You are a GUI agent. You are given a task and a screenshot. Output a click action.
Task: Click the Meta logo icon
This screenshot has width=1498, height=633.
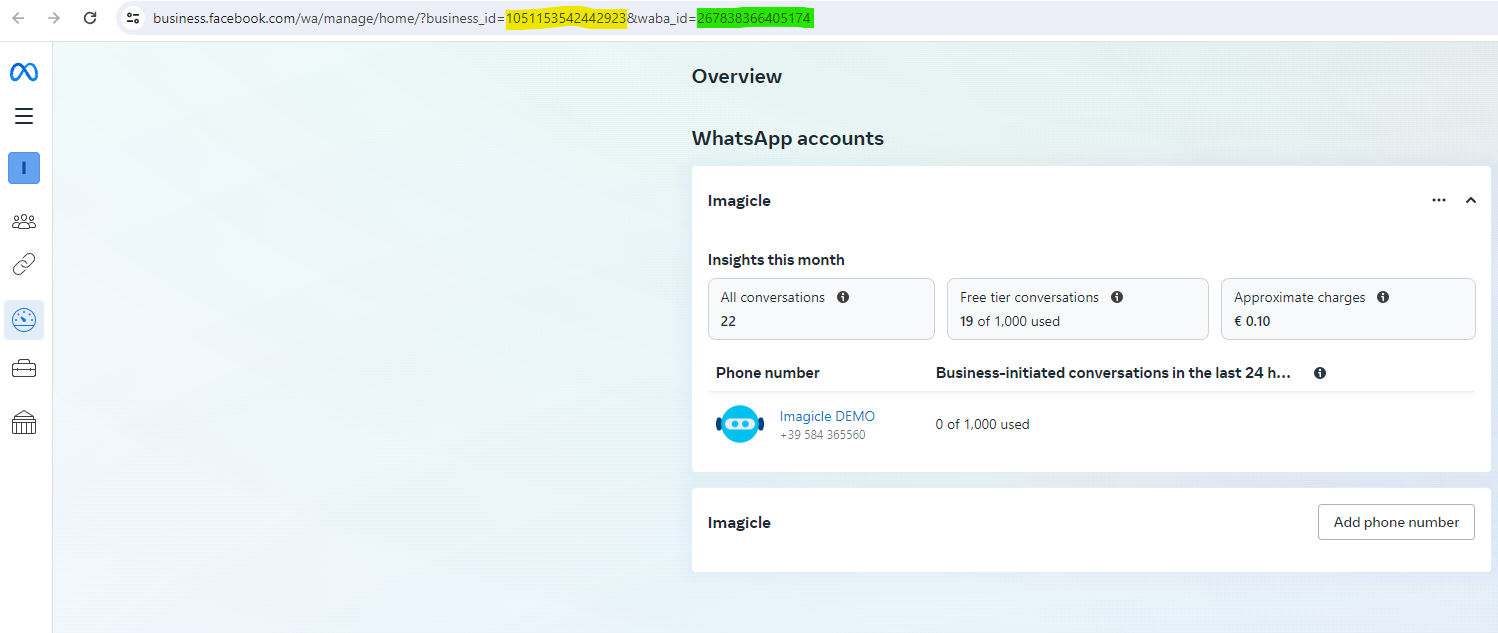[x=24, y=72]
